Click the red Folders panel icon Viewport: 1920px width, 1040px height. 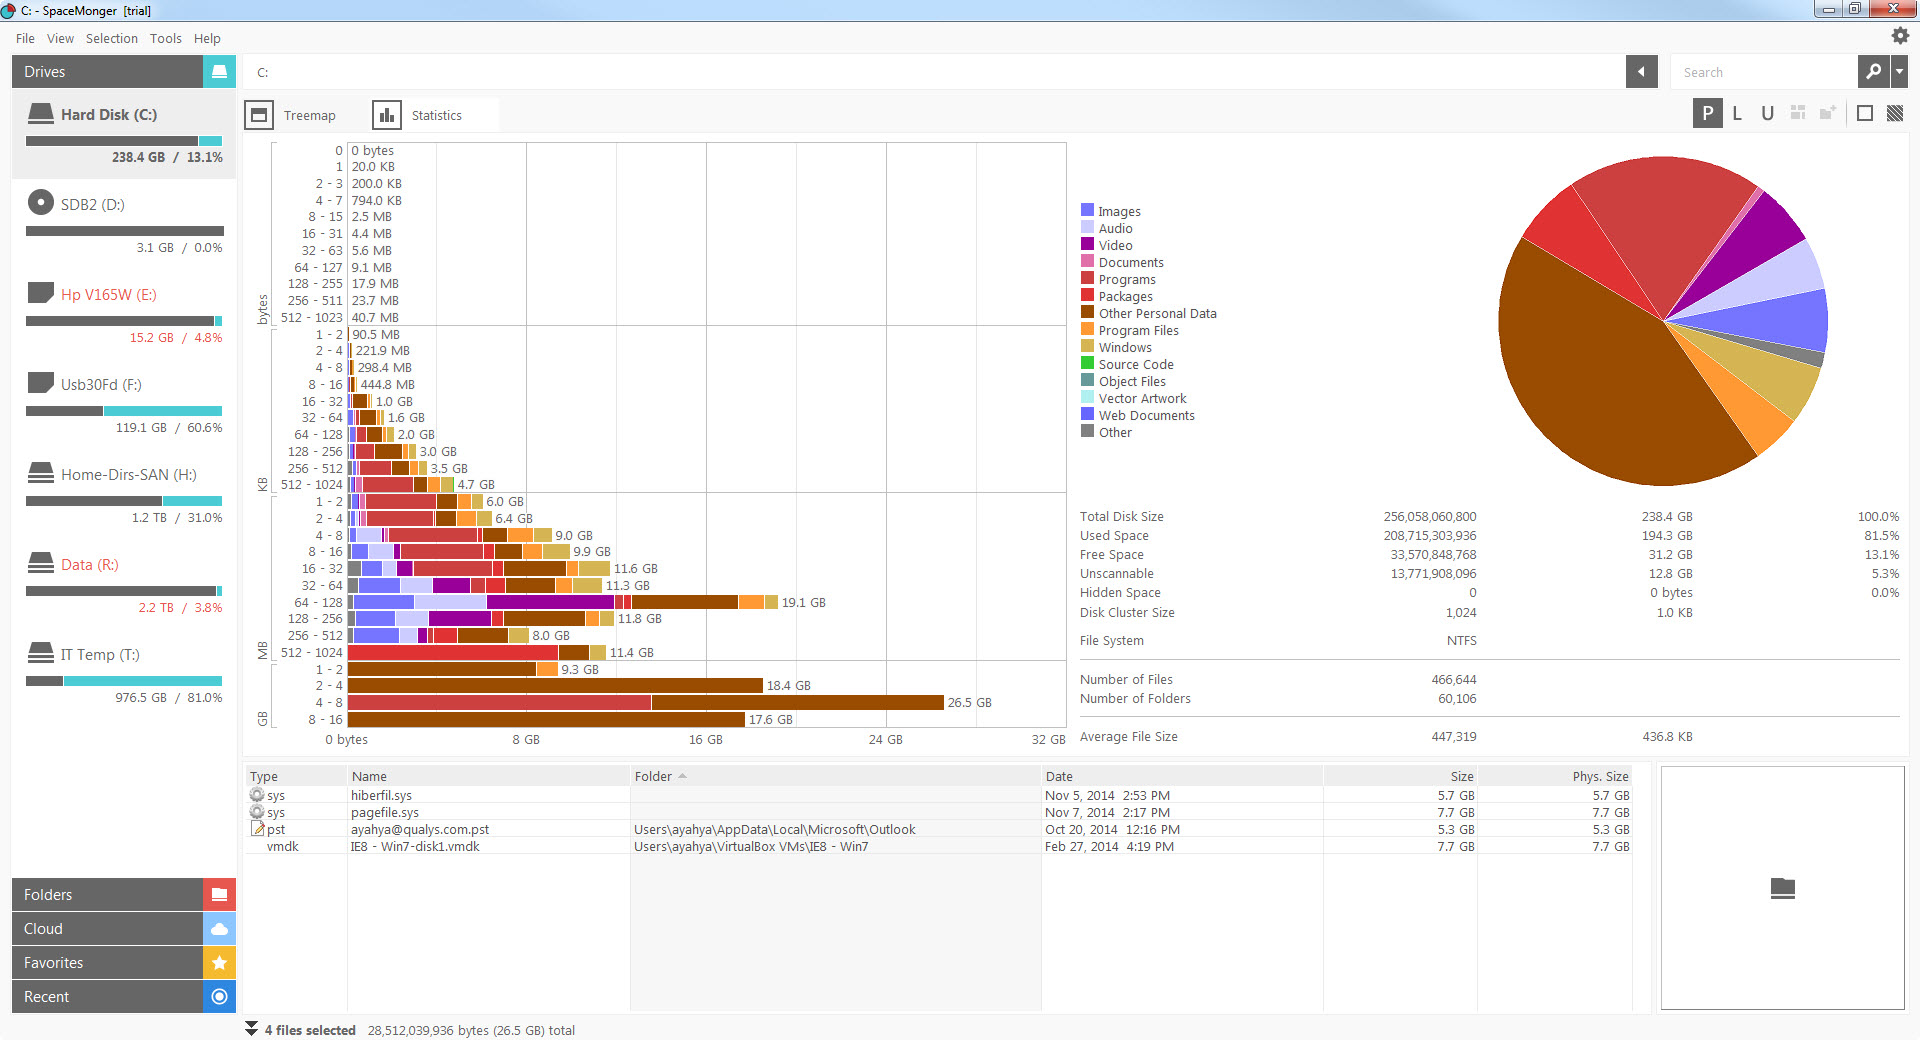[x=219, y=895]
